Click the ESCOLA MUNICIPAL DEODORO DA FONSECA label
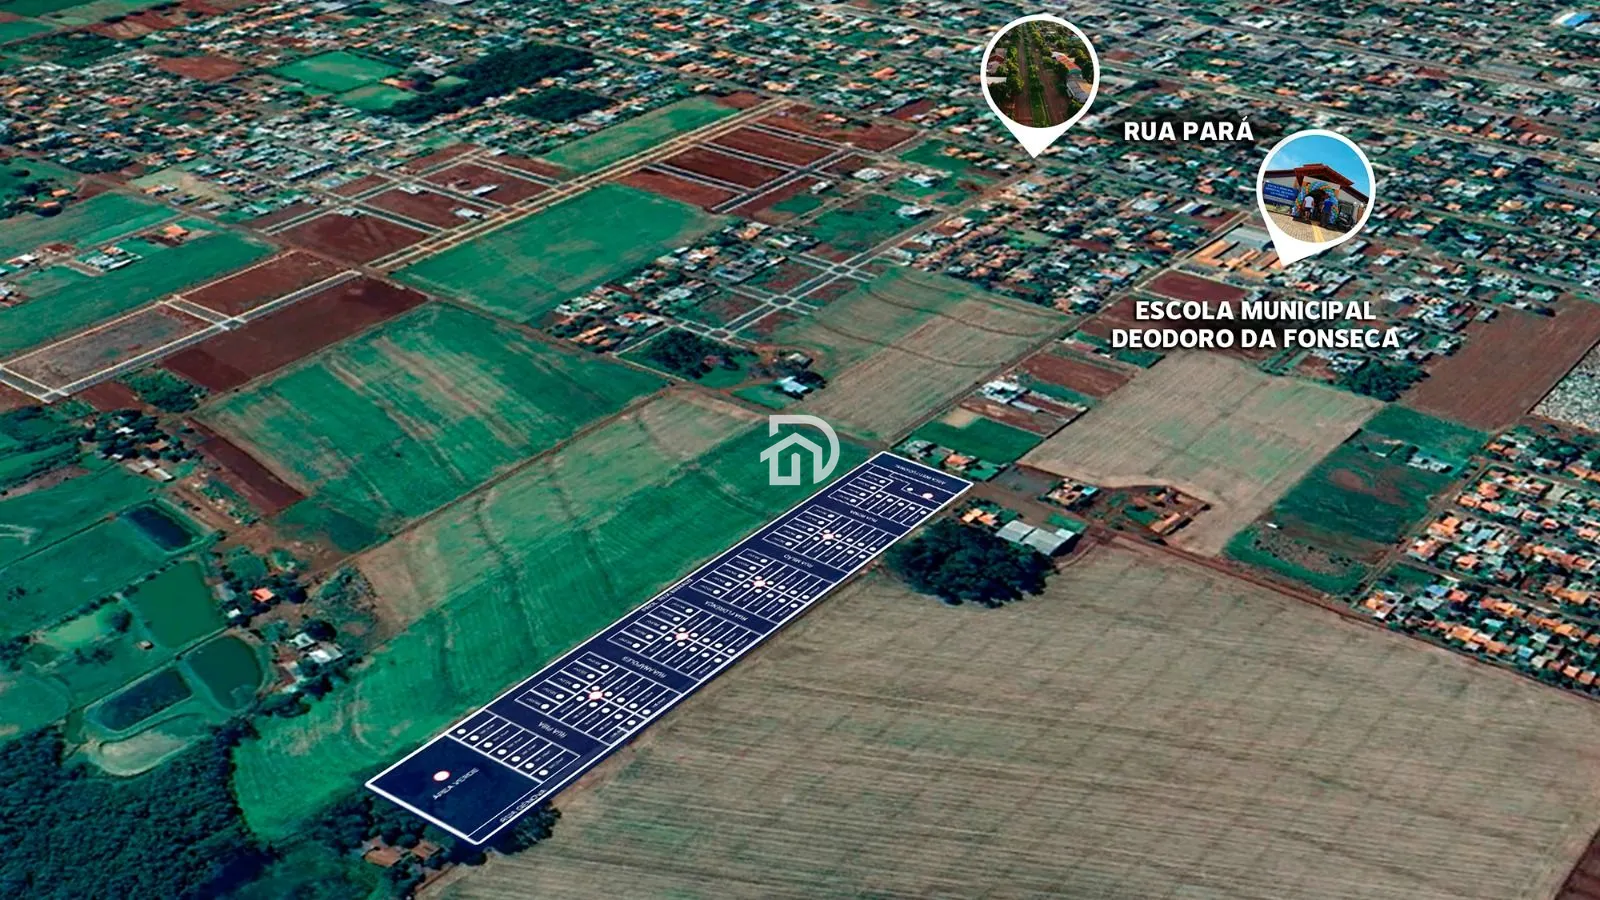The width and height of the screenshot is (1600, 900). pos(1255,325)
